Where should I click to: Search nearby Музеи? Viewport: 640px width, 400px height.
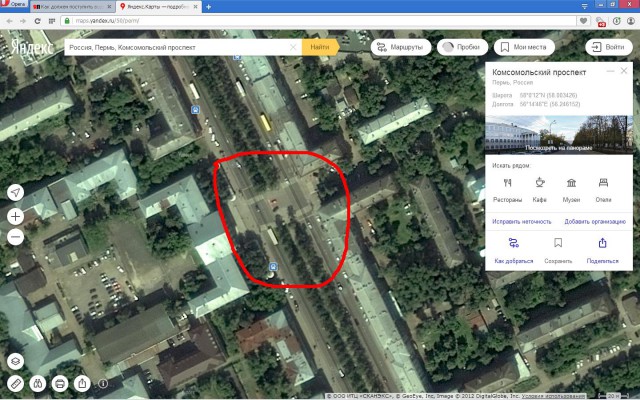[571, 190]
